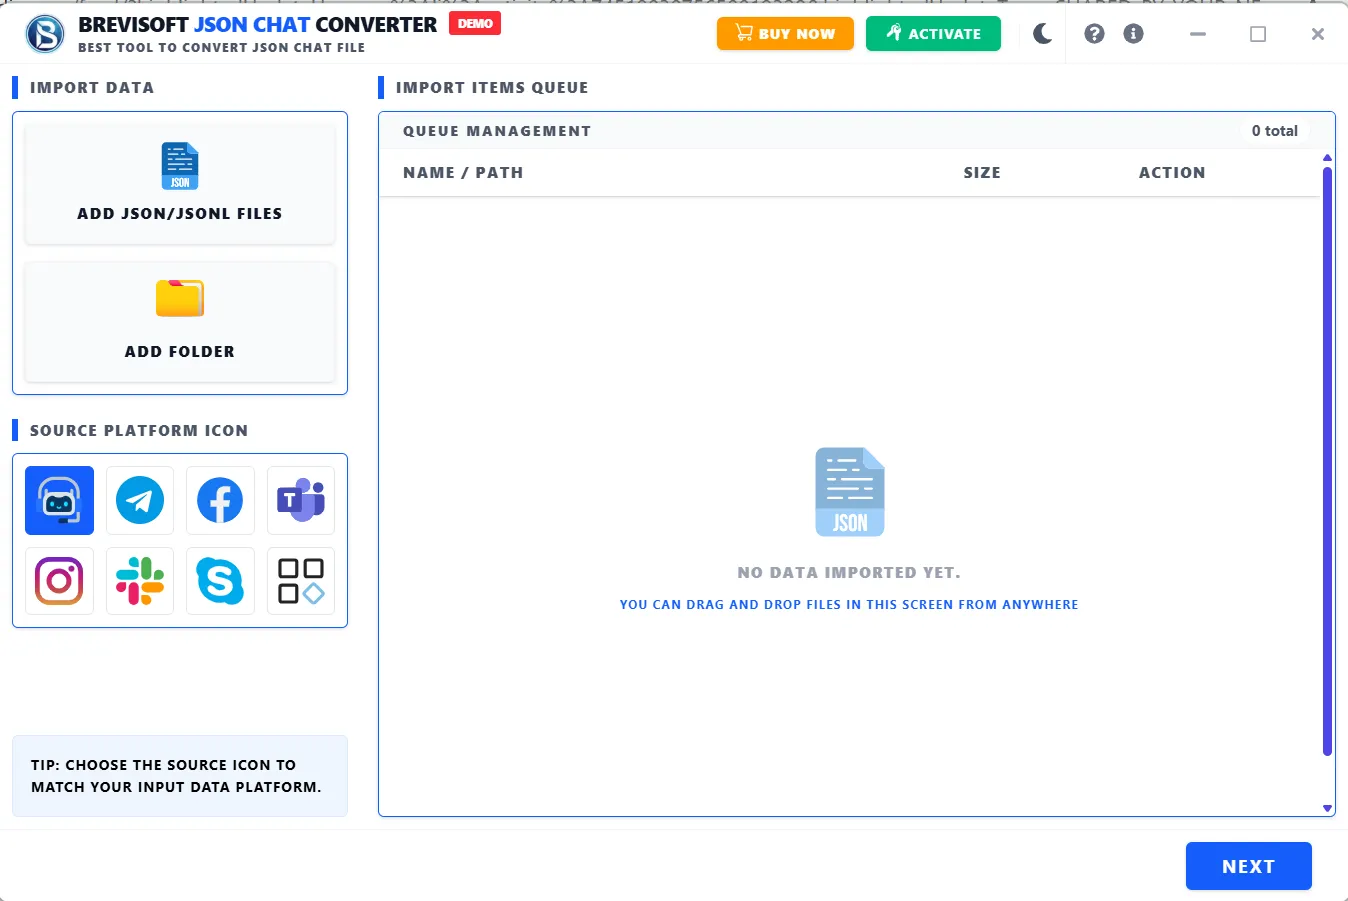This screenshot has width=1348, height=901.
Task: Open help via the question mark icon
Action: tap(1095, 34)
